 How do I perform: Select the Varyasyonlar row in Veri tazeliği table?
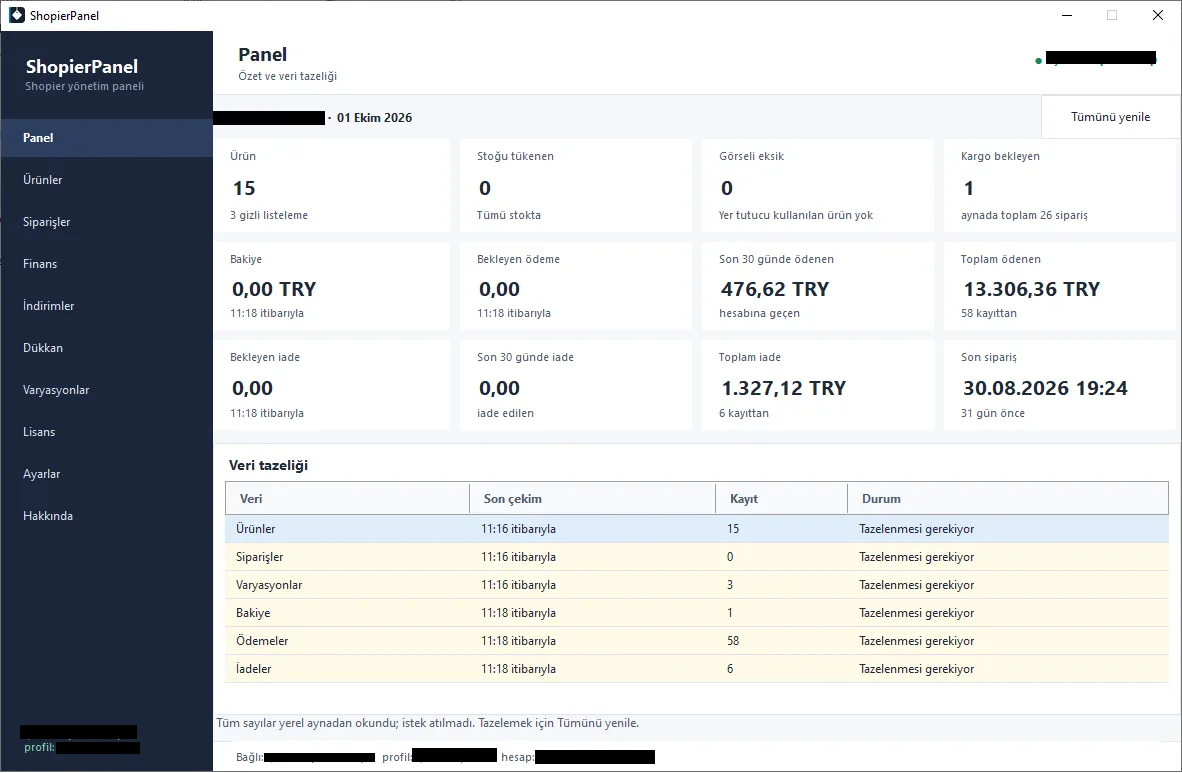697,585
